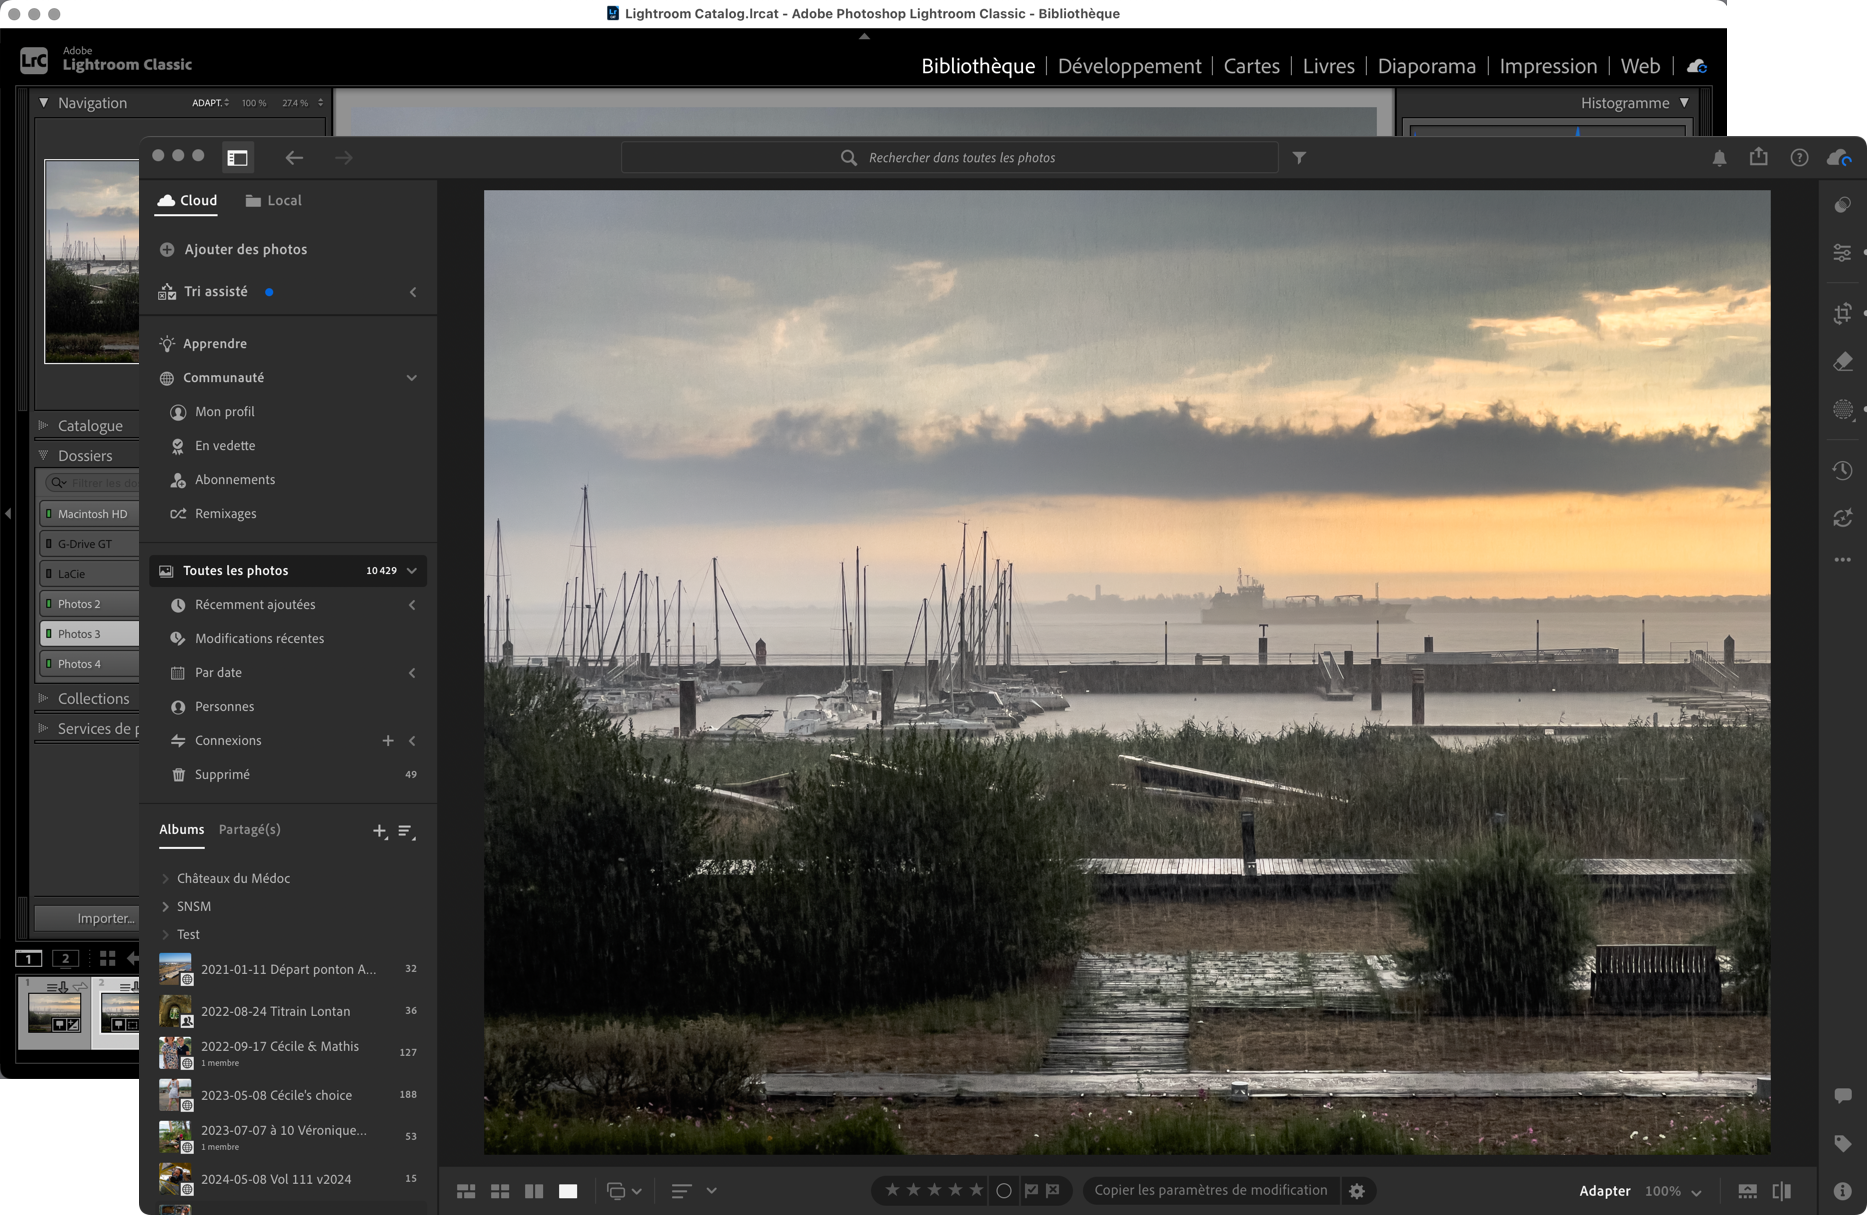The height and width of the screenshot is (1215, 1867).
Task: Open the Développement module in Lightroom Classic
Action: (1130, 66)
